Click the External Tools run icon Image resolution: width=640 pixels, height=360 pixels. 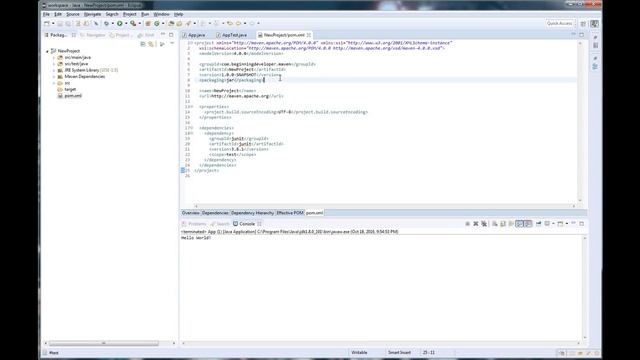click(x=133, y=24)
